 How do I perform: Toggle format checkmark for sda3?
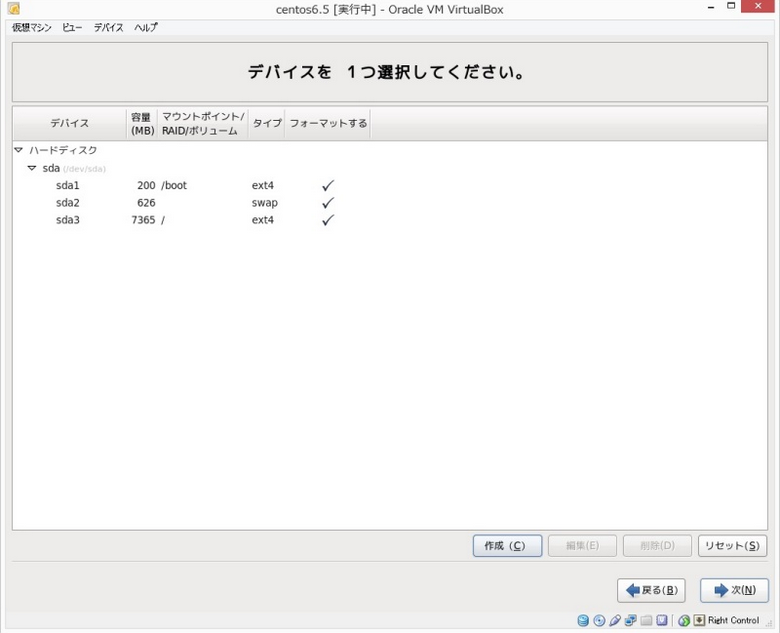(328, 220)
